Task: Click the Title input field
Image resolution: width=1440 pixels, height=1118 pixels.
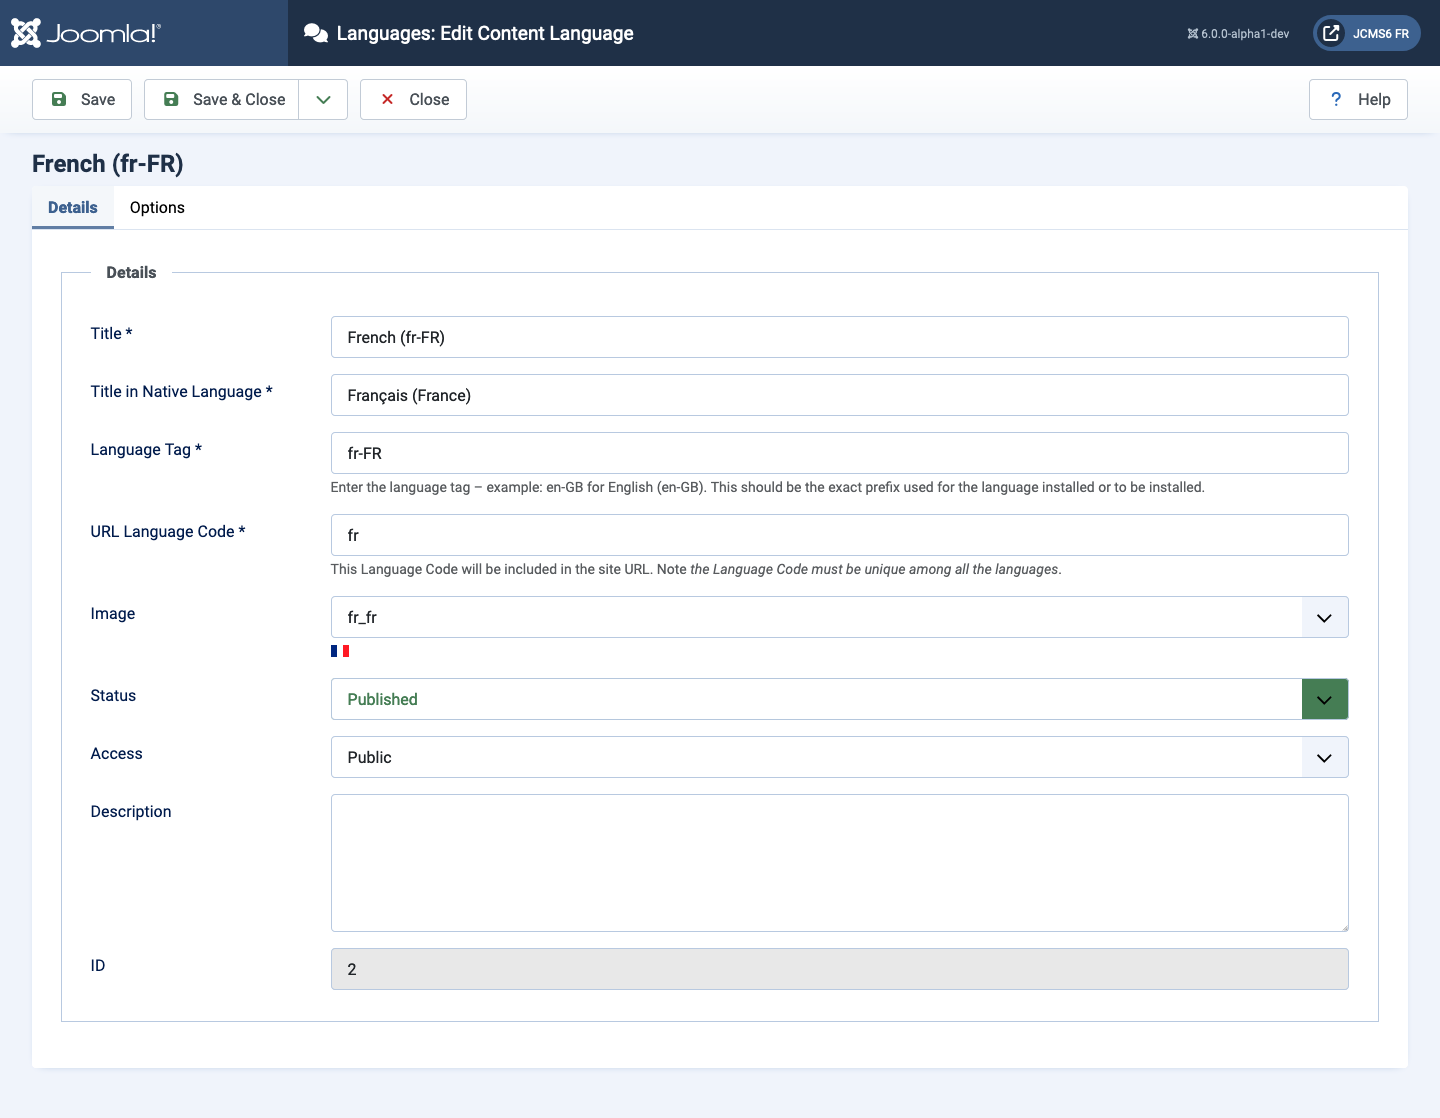Action: (839, 337)
